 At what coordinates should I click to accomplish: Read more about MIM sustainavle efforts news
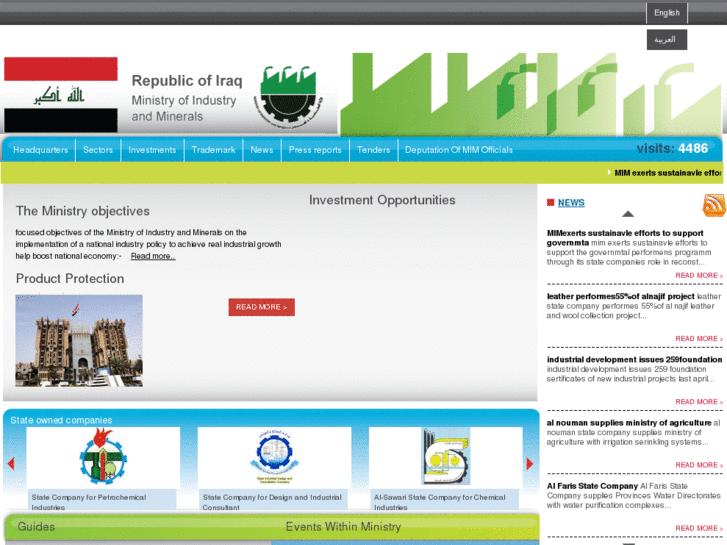(699, 276)
